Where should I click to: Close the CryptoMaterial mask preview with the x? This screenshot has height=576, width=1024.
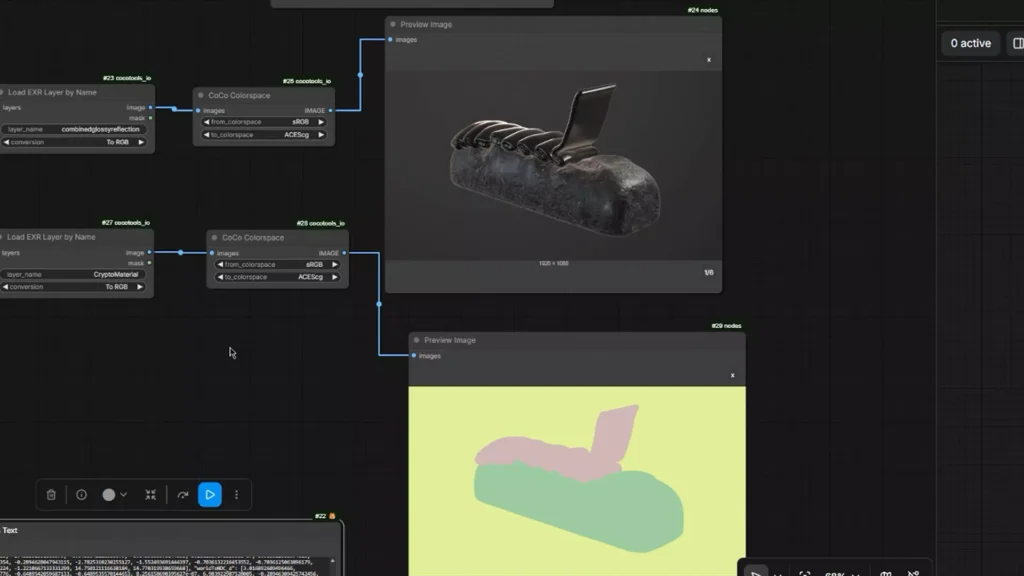(x=732, y=376)
